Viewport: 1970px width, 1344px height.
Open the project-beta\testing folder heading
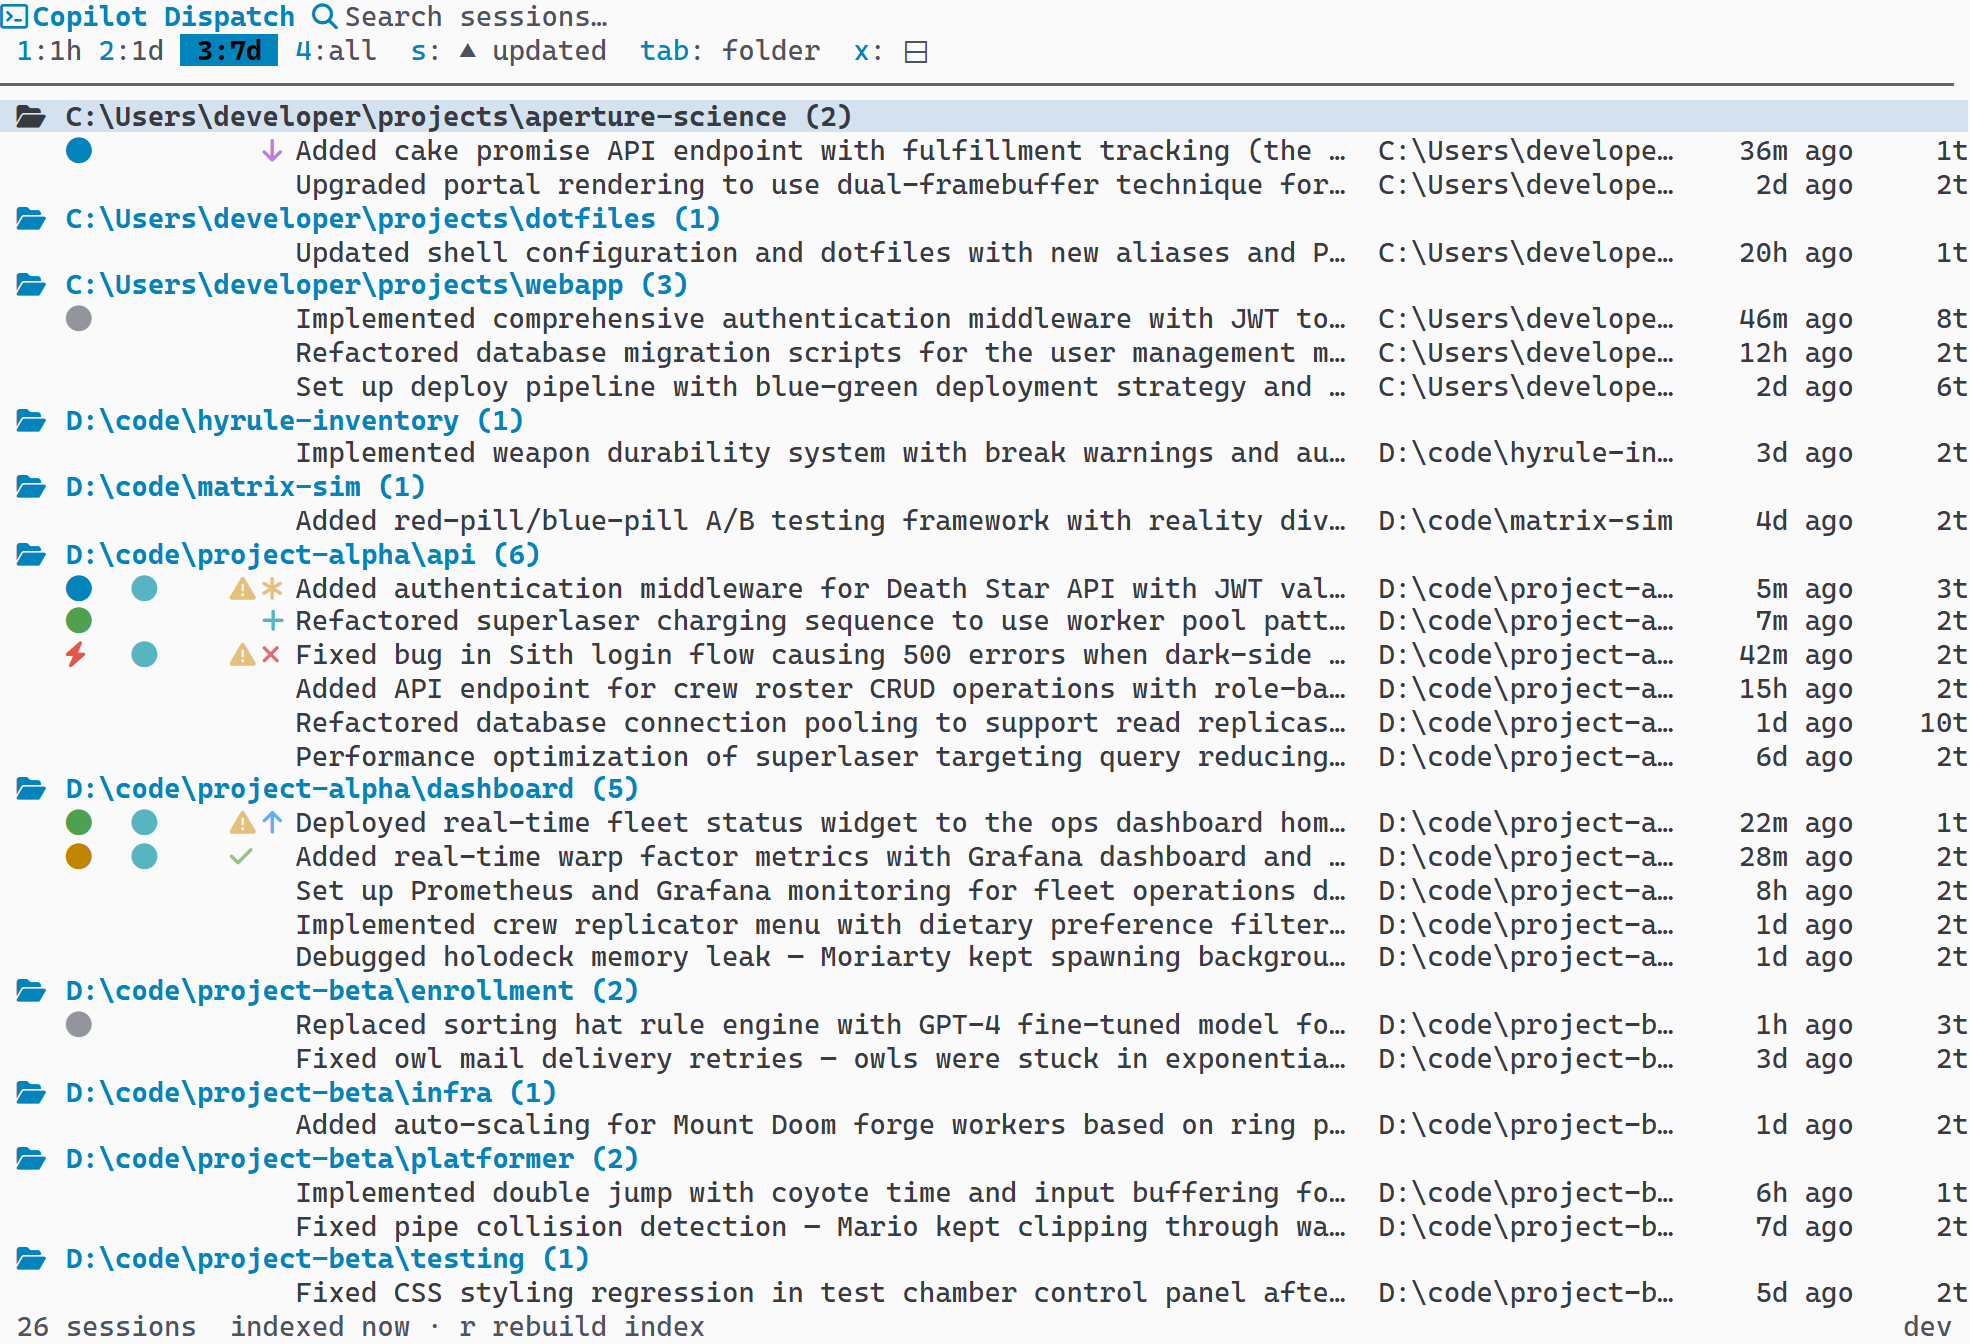[327, 1259]
